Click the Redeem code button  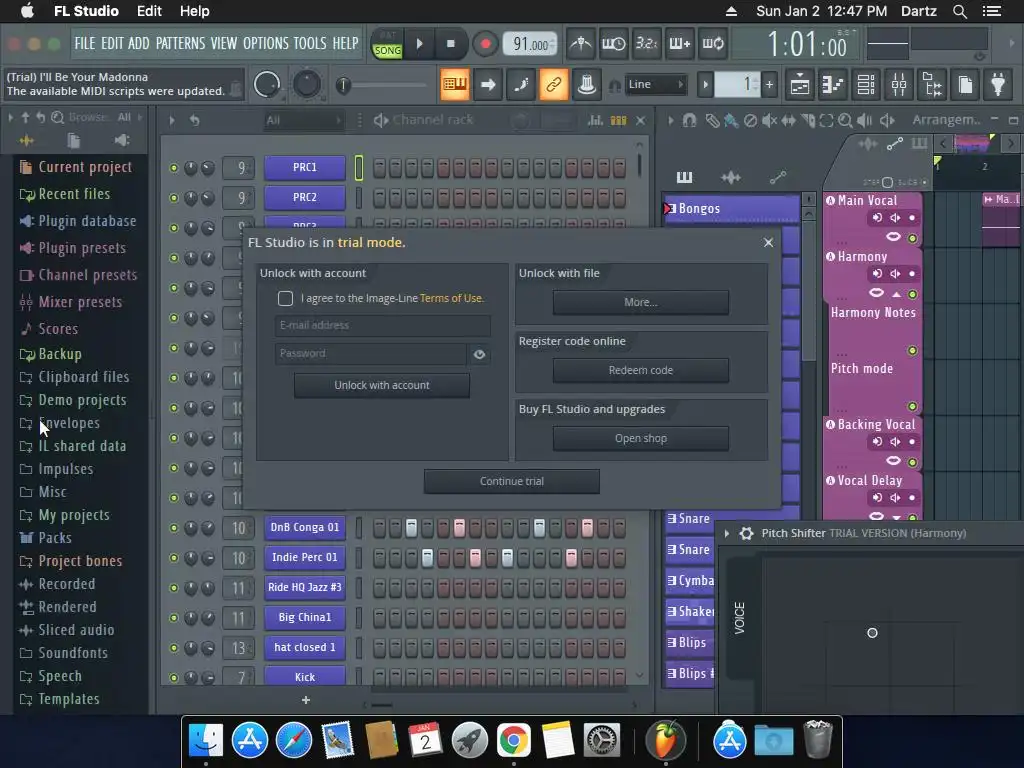(641, 370)
